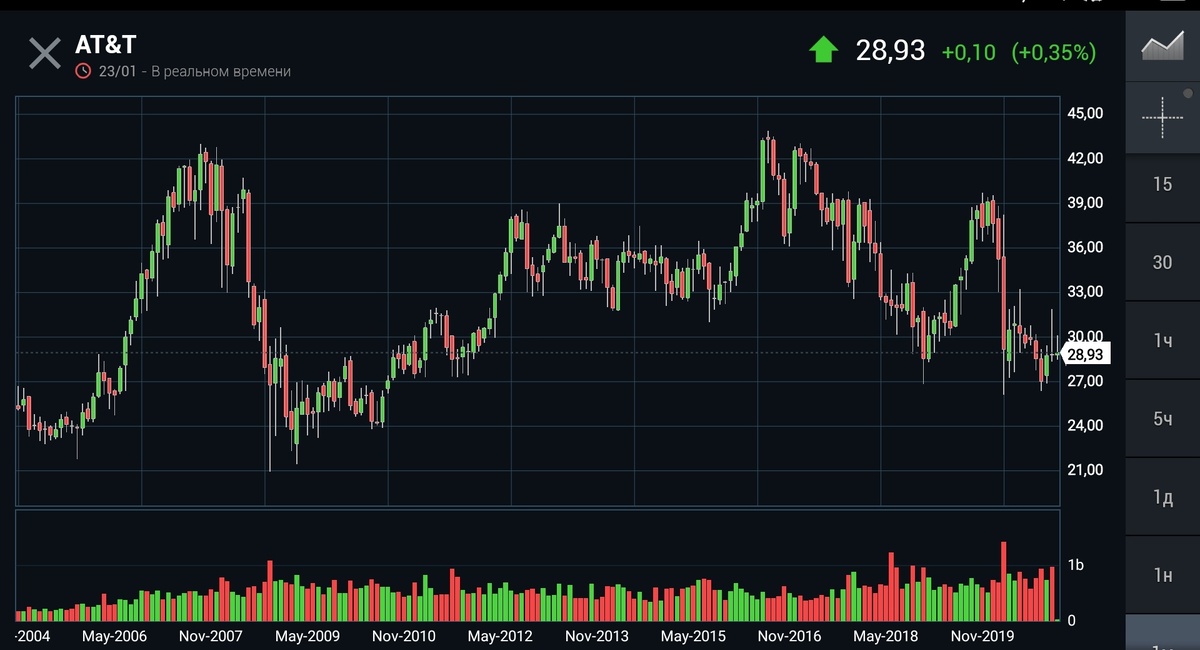
Task: Tap the May-2012 date axis label
Action: (500, 636)
